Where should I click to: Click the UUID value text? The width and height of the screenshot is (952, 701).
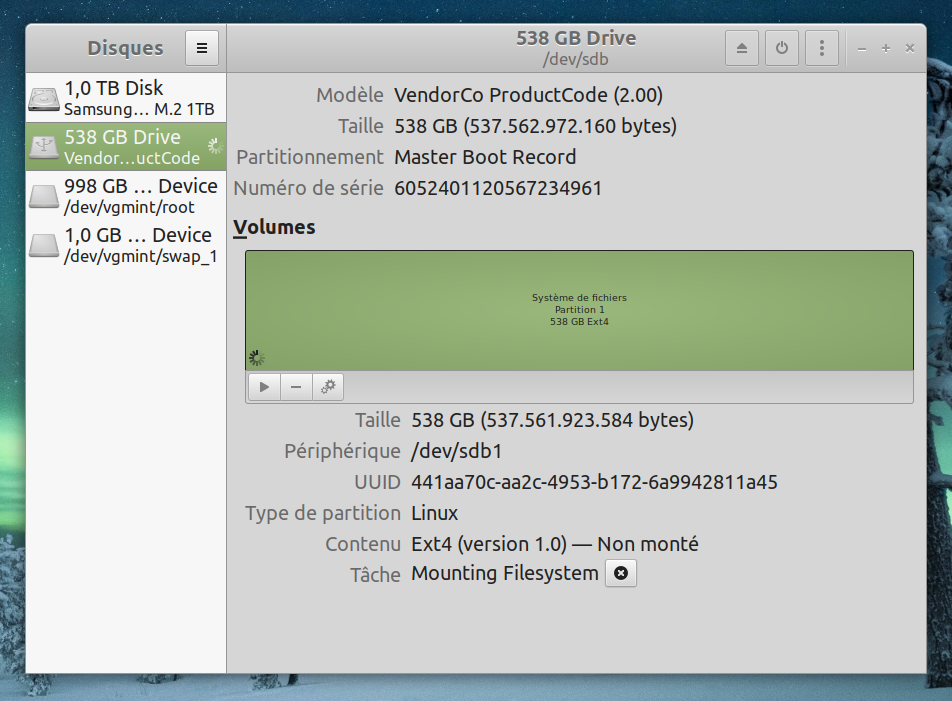pos(594,482)
